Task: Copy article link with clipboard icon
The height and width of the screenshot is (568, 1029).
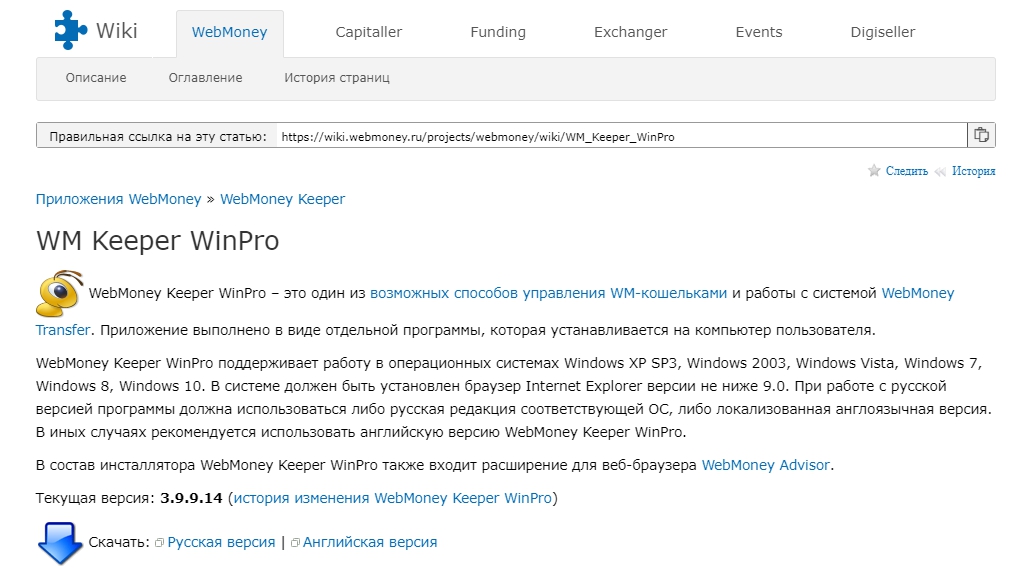Action: coord(981,135)
